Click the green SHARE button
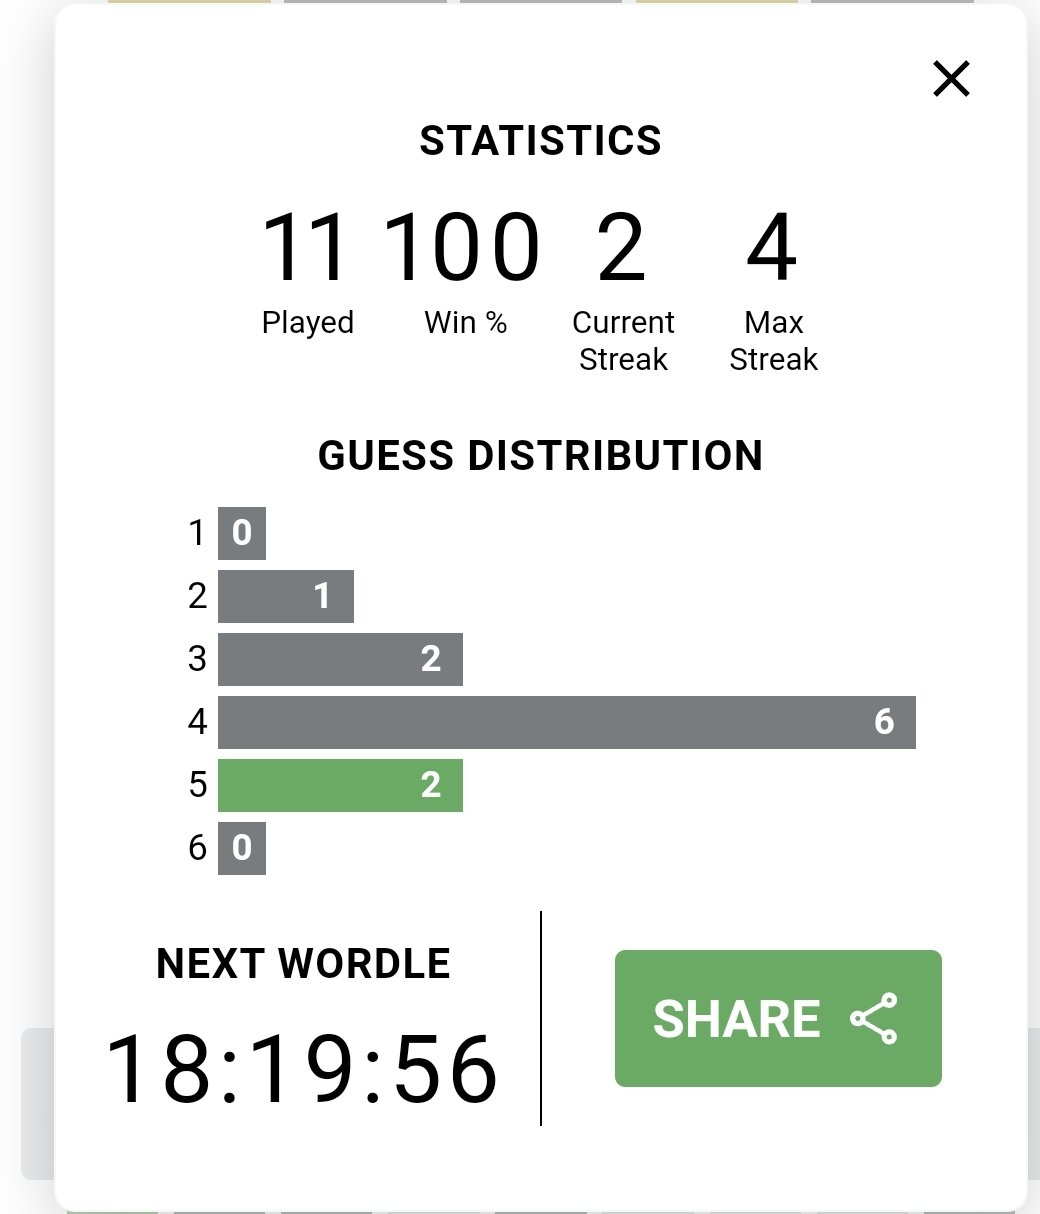Image resolution: width=1040 pixels, height=1214 pixels. (778, 1018)
